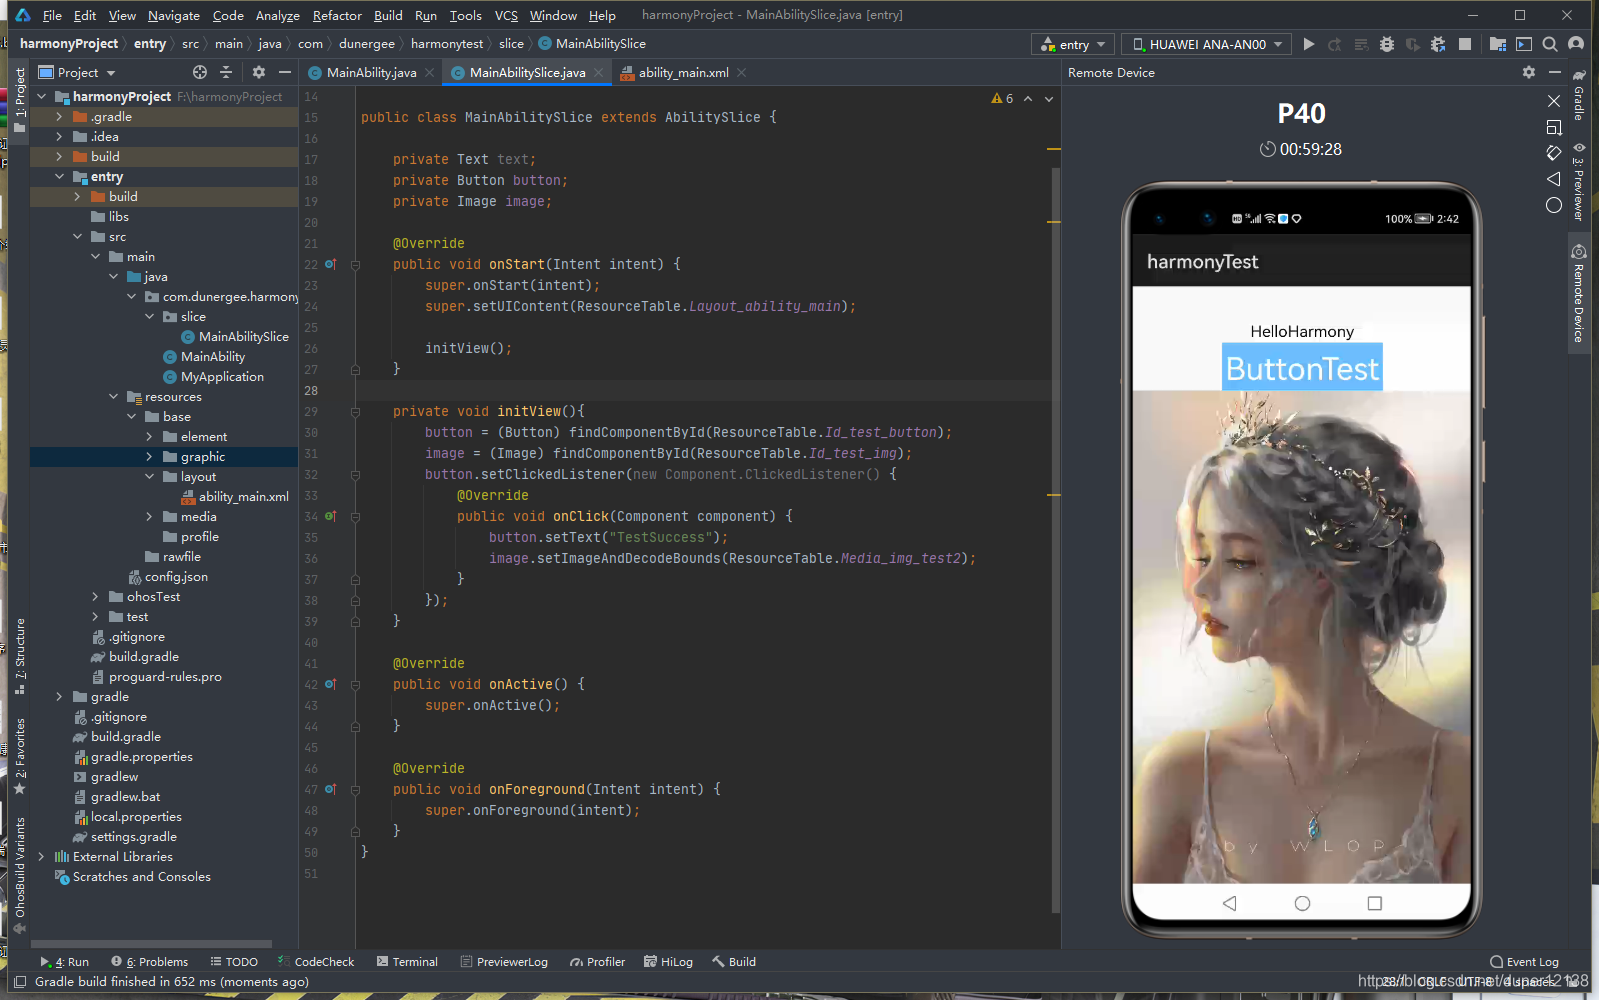The image size is (1599, 1000).
Task: Go to next highlighted warning arrow
Action: click(1049, 98)
